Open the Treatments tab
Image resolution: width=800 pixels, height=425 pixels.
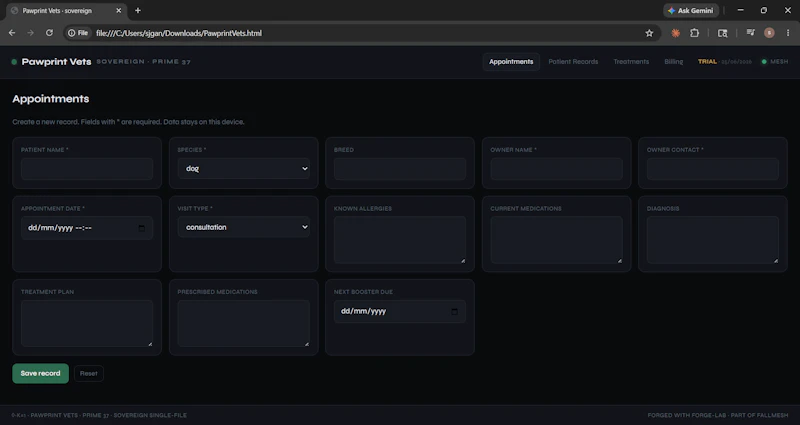point(631,62)
